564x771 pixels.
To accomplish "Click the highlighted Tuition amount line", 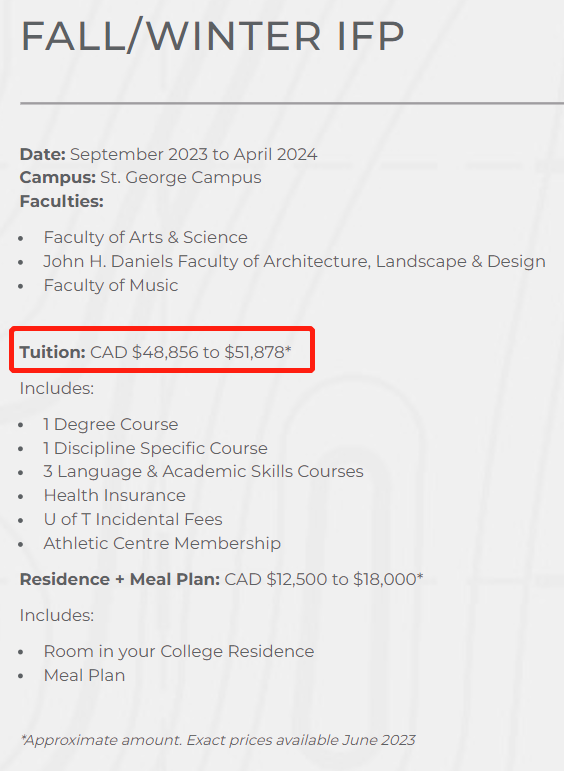I will tap(155, 352).
